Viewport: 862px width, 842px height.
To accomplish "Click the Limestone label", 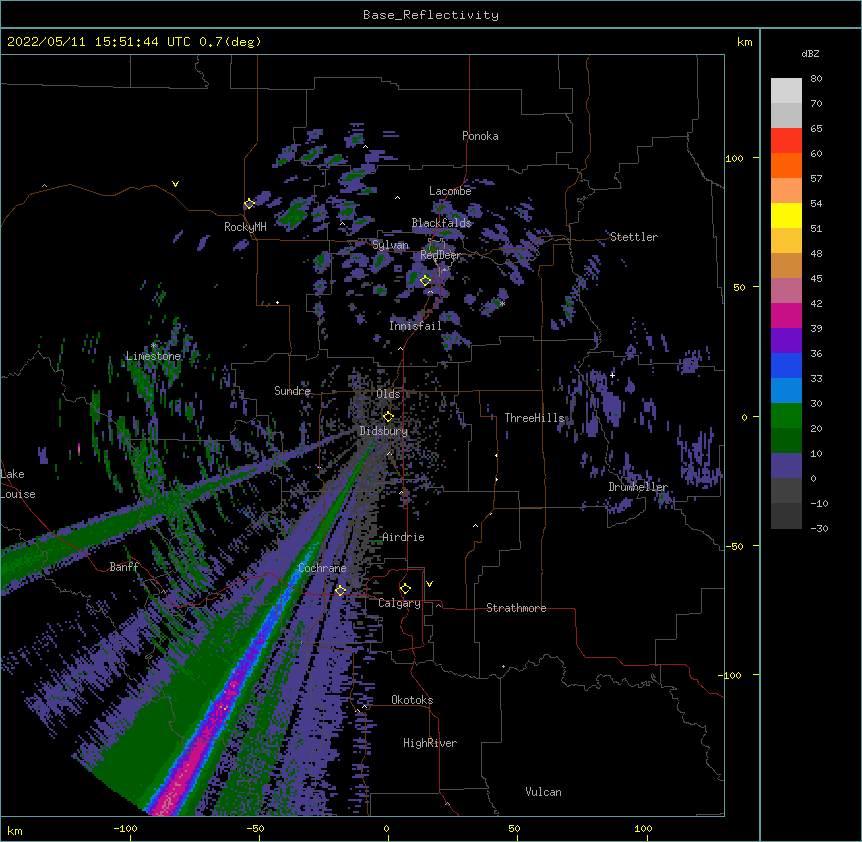I will click(x=153, y=356).
